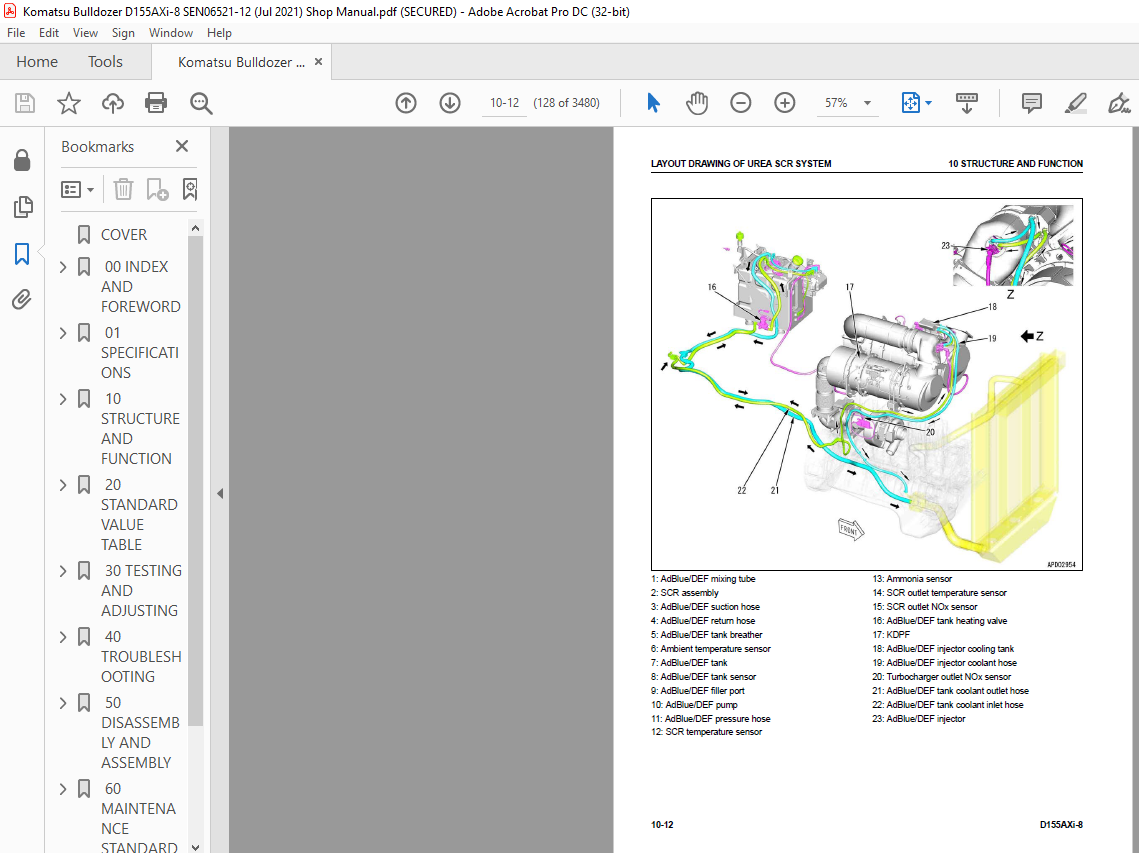Click the upload to cloud icon

[x=113, y=103]
